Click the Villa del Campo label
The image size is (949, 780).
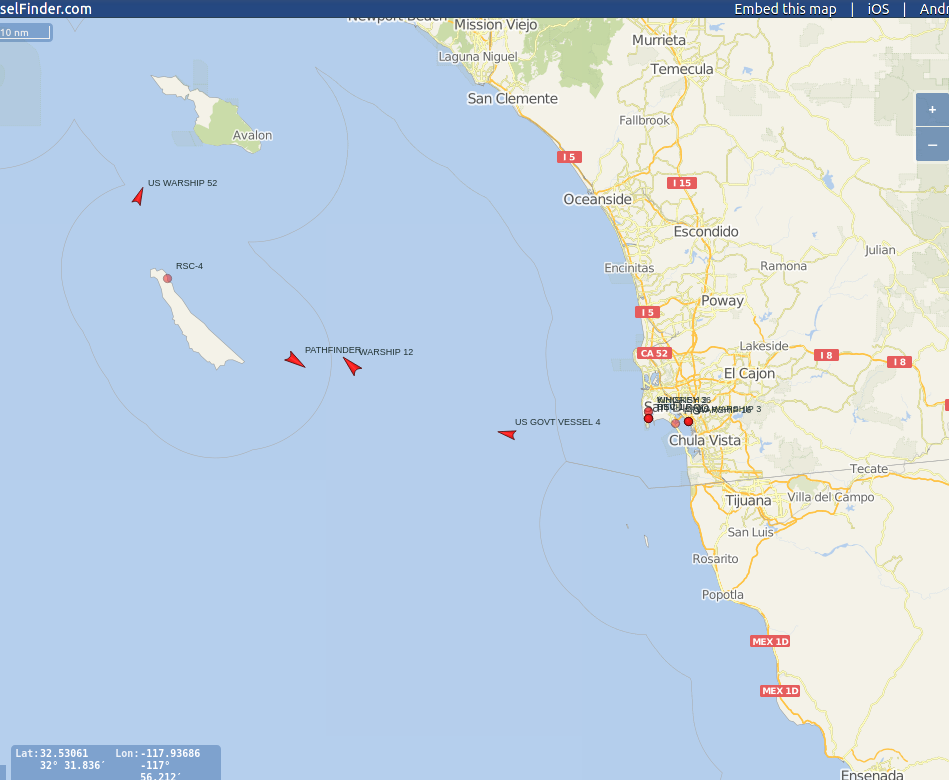coord(831,497)
